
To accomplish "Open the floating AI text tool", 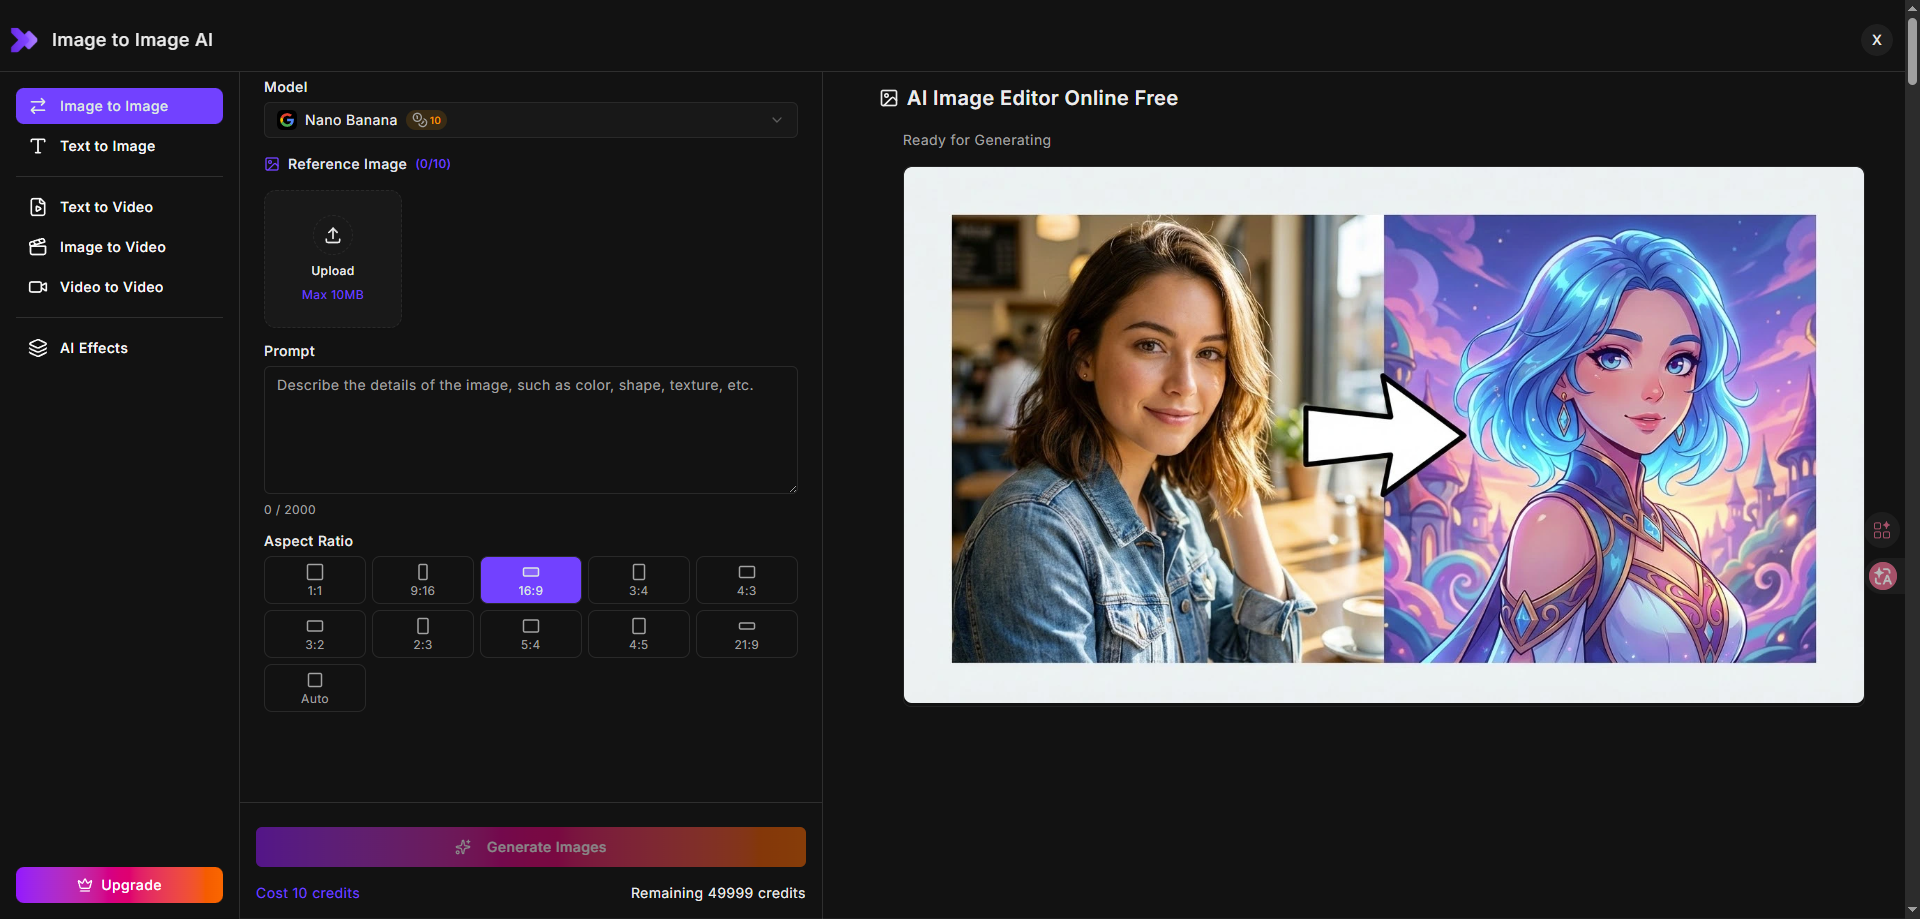I will [1884, 576].
